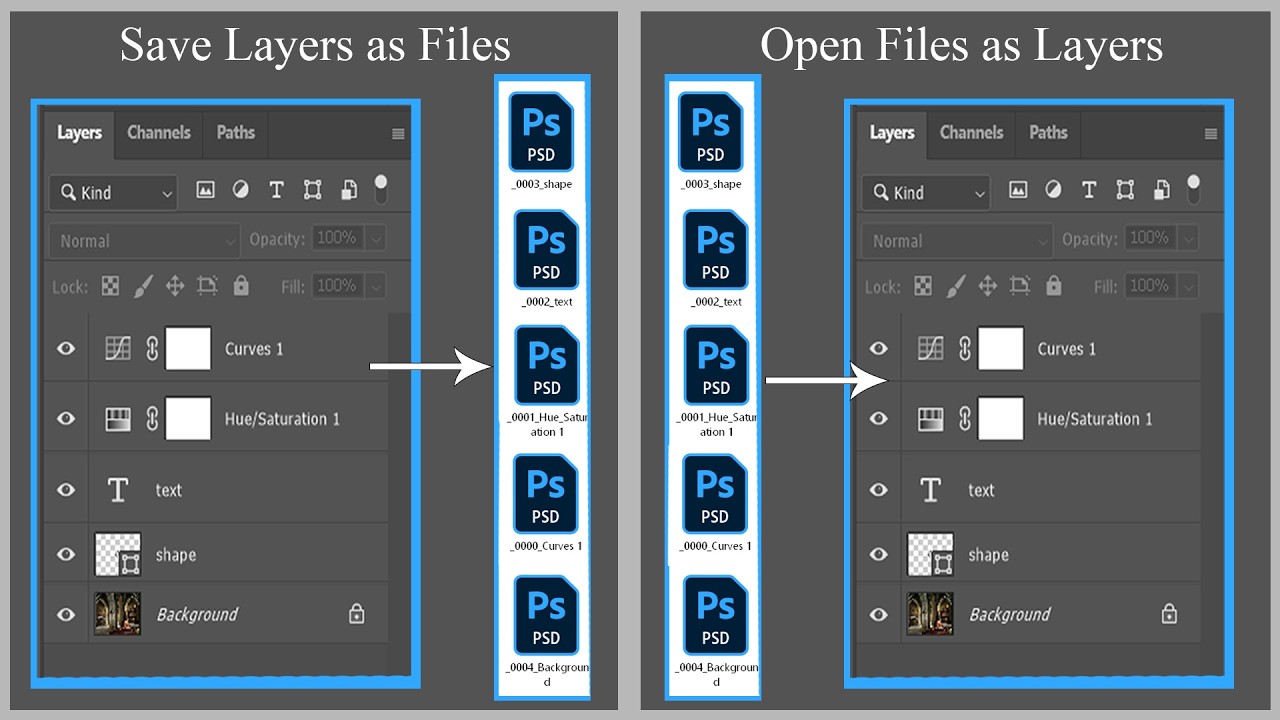Filter for shape layers in Open Files panel
Viewport: 1280px width, 720px height.
[1126, 190]
